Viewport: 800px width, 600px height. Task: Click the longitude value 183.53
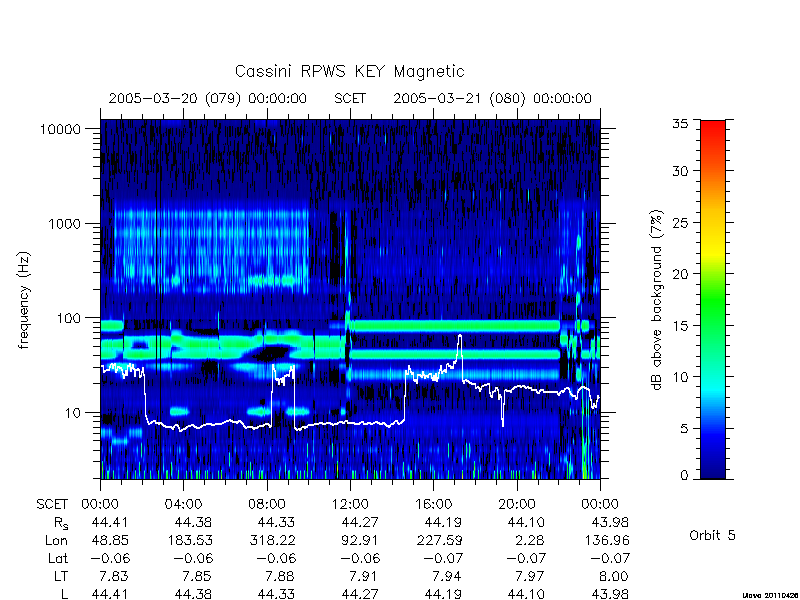click(190, 540)
